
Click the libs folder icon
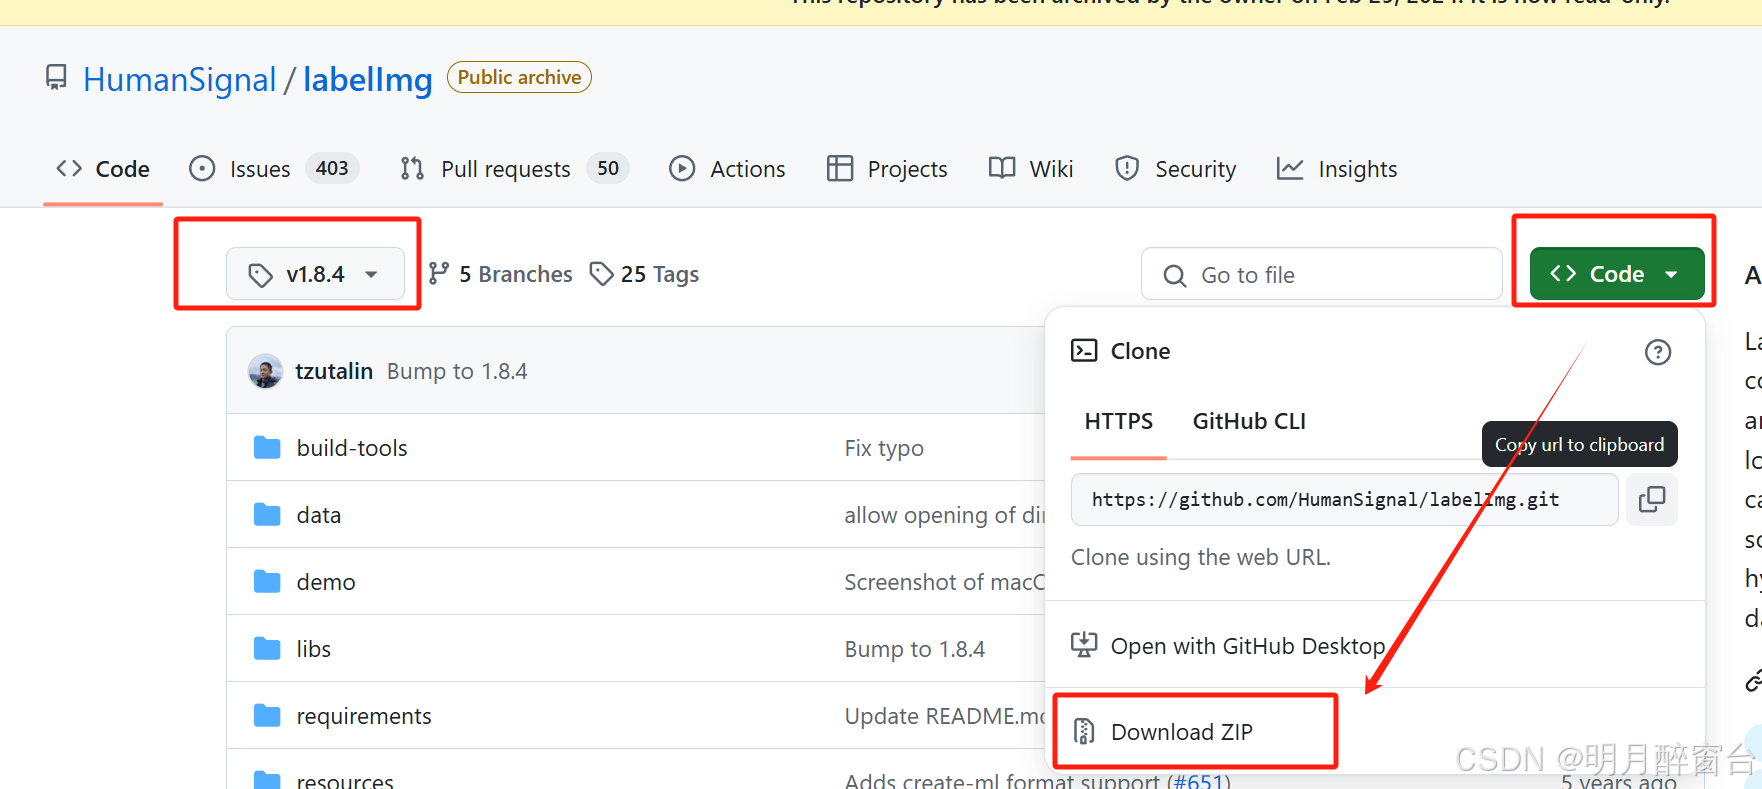pos(267,648)
